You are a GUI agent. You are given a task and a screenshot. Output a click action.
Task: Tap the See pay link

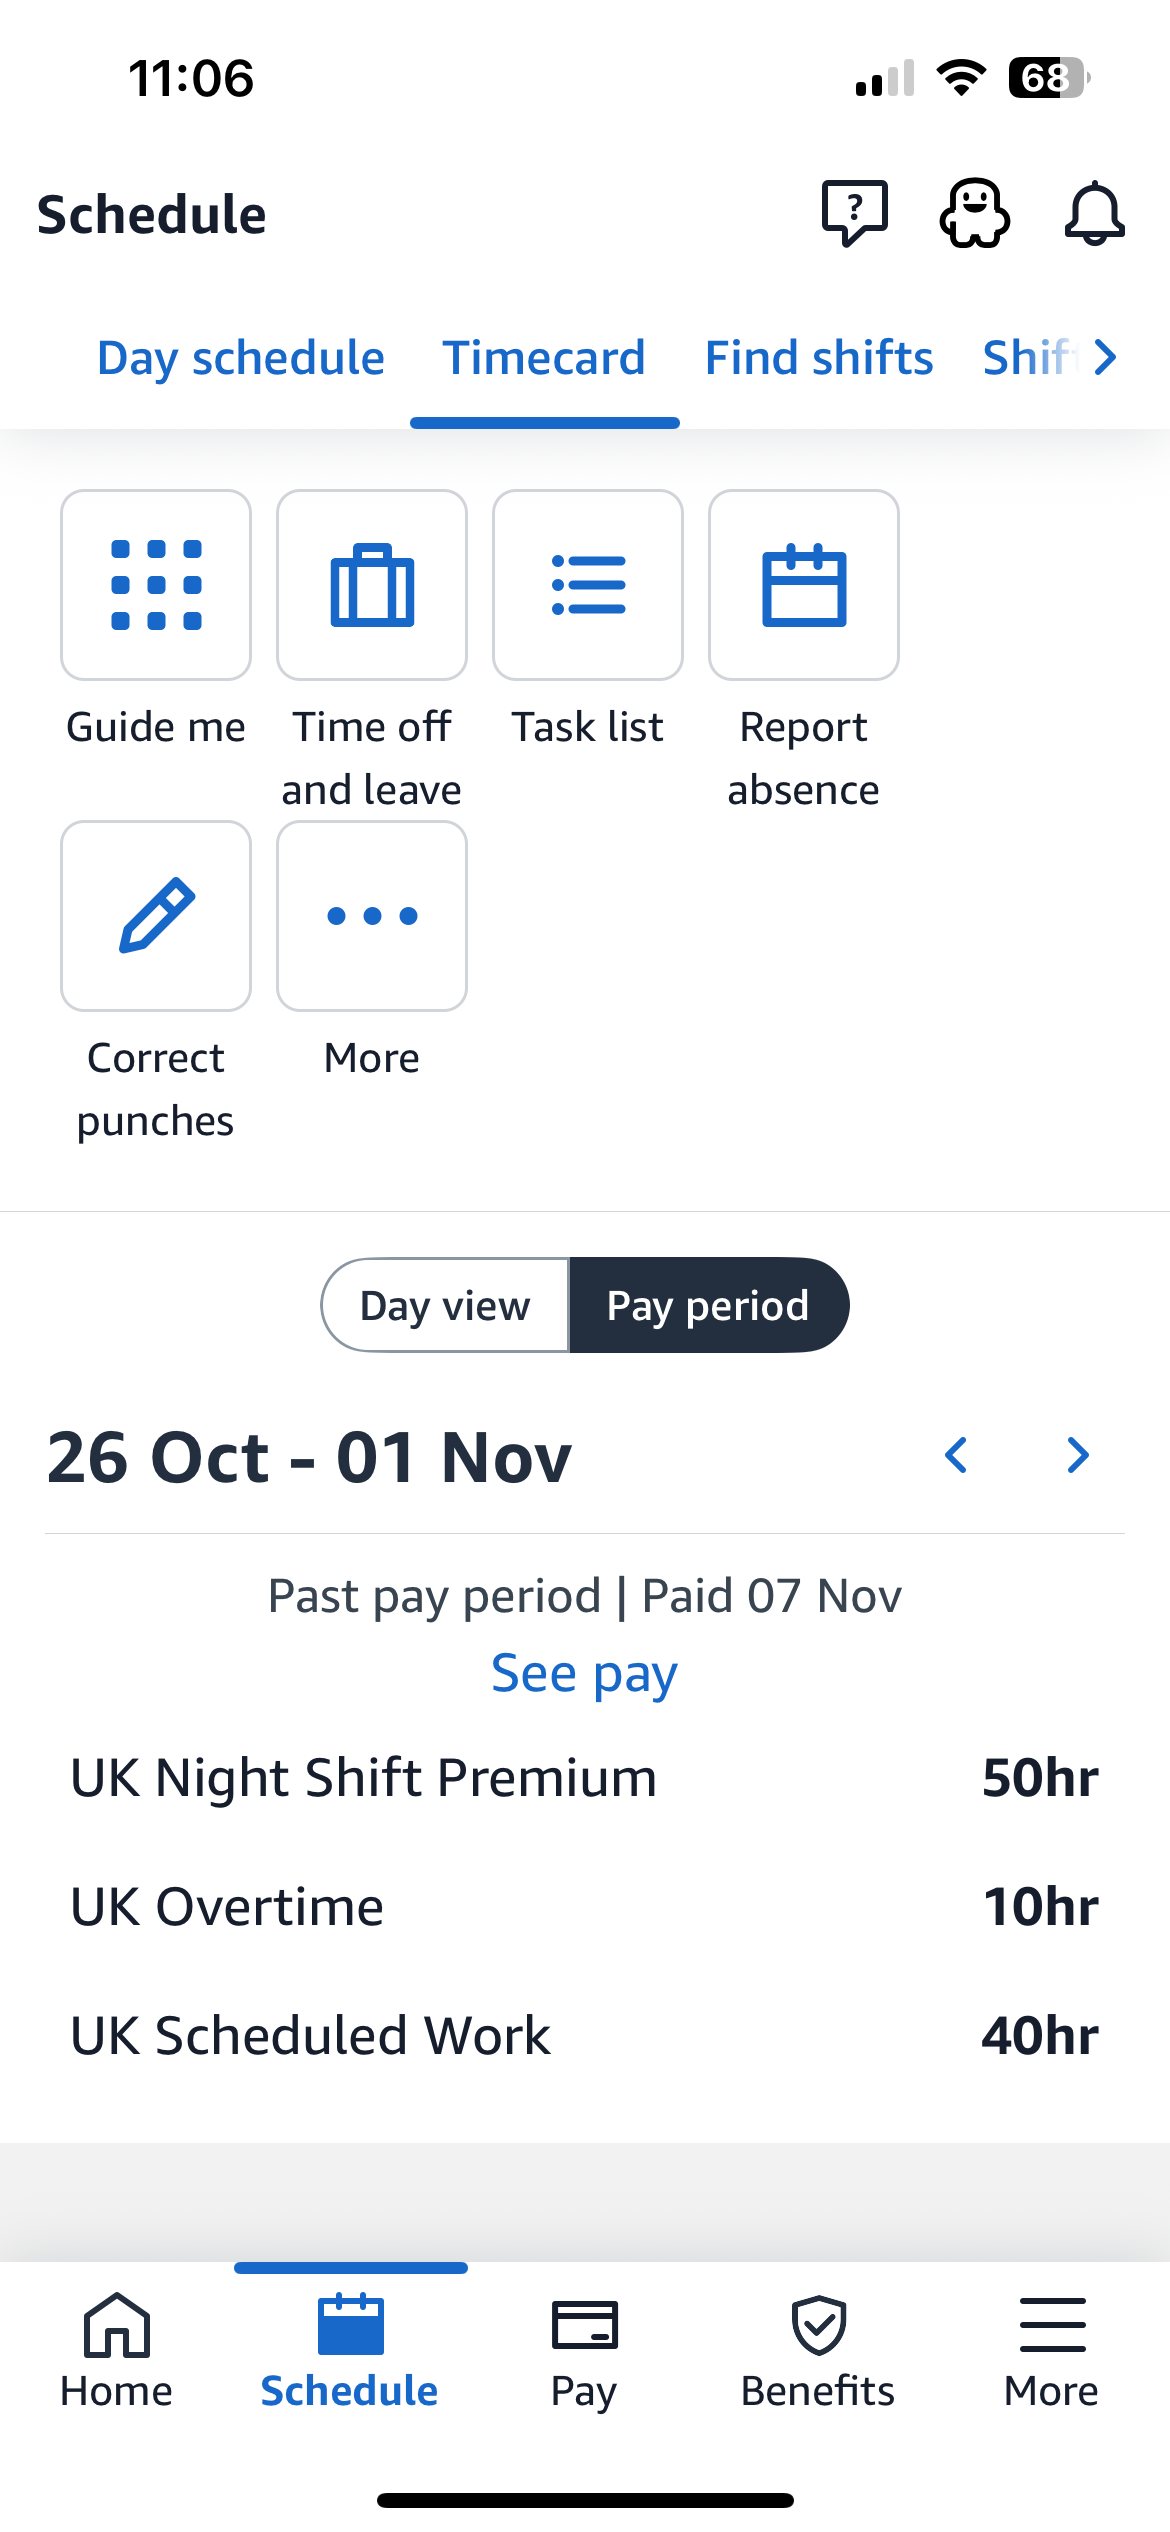tap(585, 1673)
